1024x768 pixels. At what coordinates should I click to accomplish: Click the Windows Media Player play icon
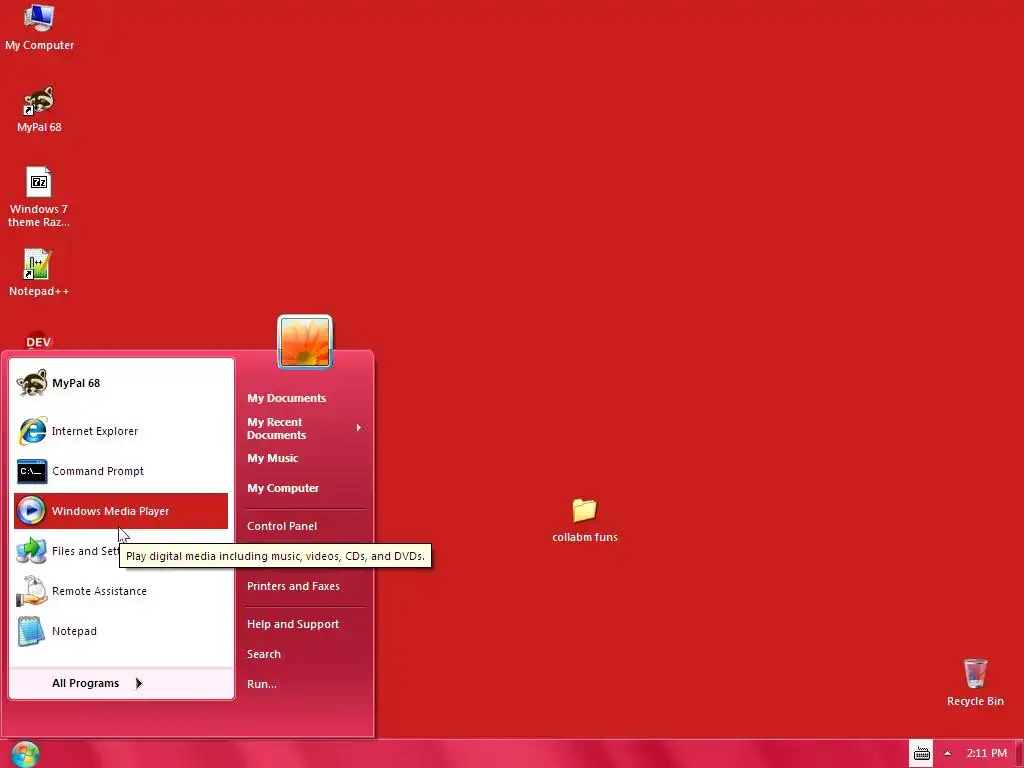point(31,511)
